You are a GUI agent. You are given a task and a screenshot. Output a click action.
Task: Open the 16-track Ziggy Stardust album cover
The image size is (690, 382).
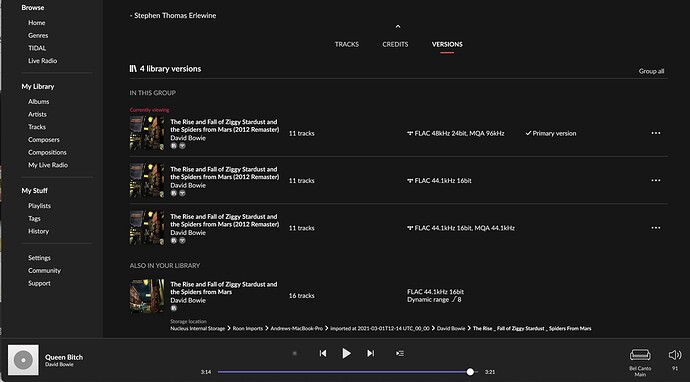pyautogui.click(x=147, y=296)
